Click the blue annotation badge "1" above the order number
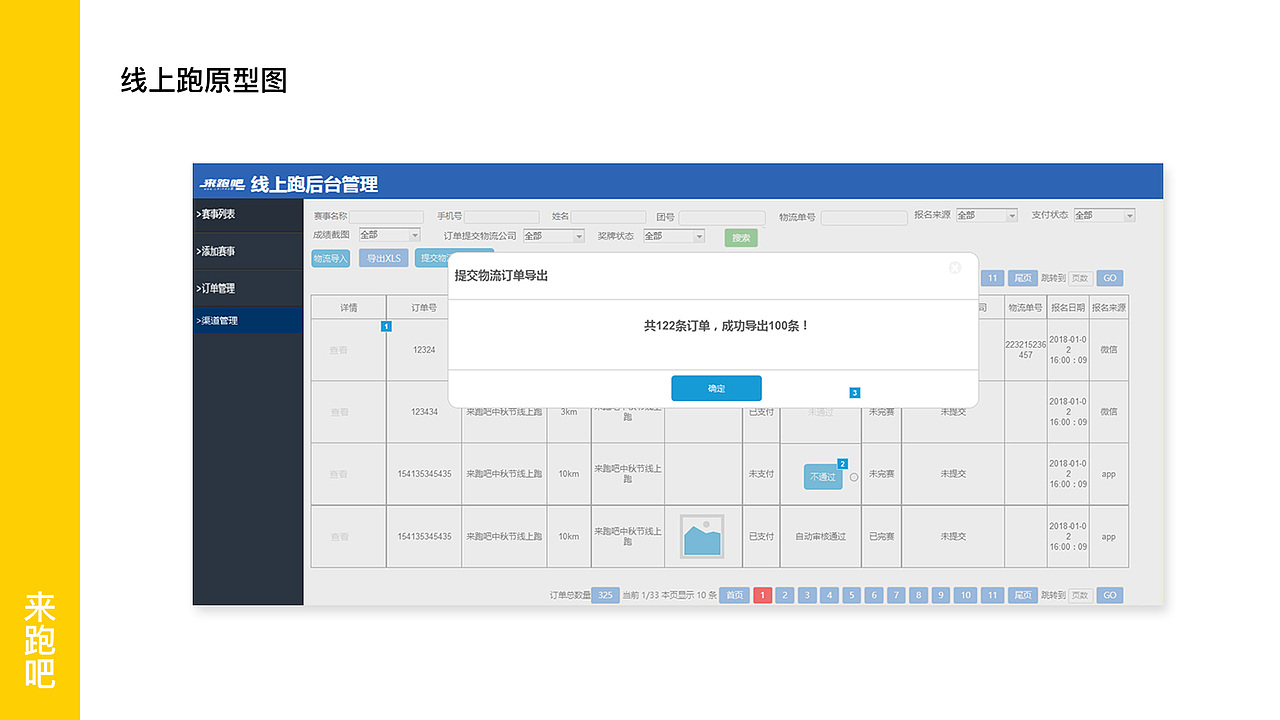Image resolution: width=1280 pixels, height=720 pixels. coord(387,326)
